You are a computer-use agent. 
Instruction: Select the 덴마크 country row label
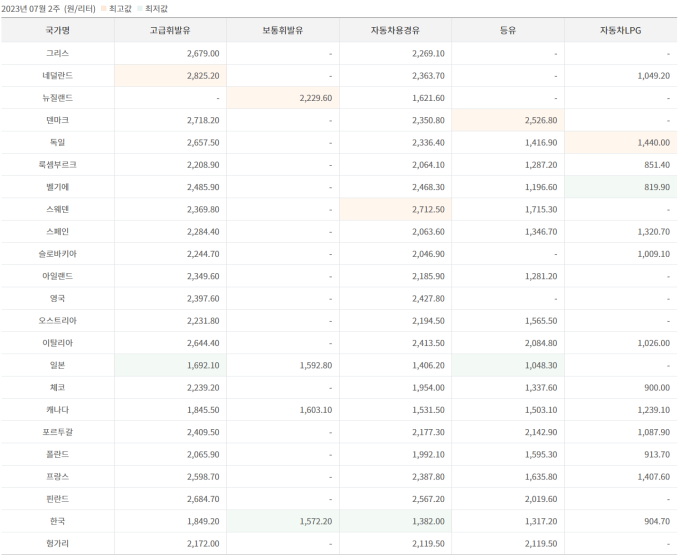[x=57, y=120]
